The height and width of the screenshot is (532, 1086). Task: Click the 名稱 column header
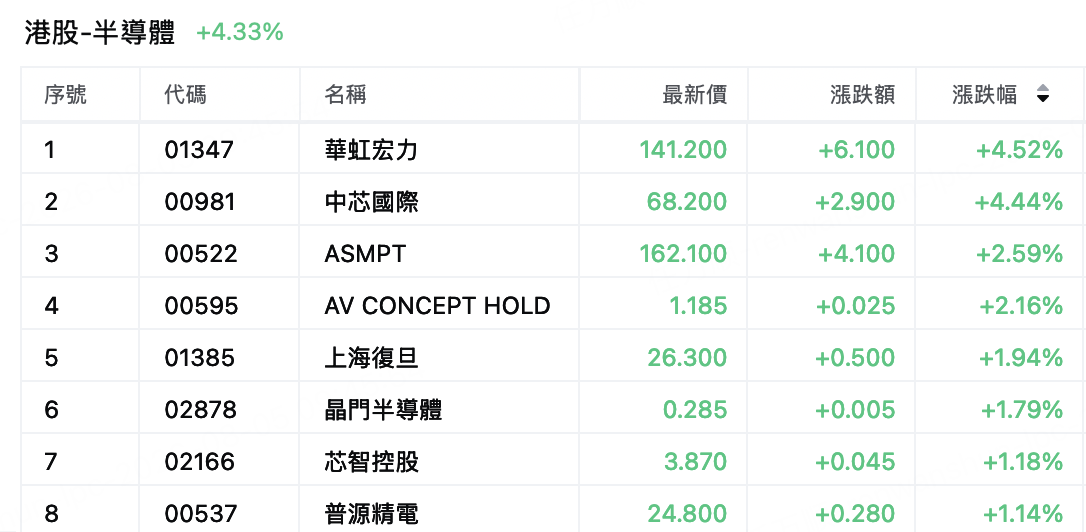click(x=345, y=94)
